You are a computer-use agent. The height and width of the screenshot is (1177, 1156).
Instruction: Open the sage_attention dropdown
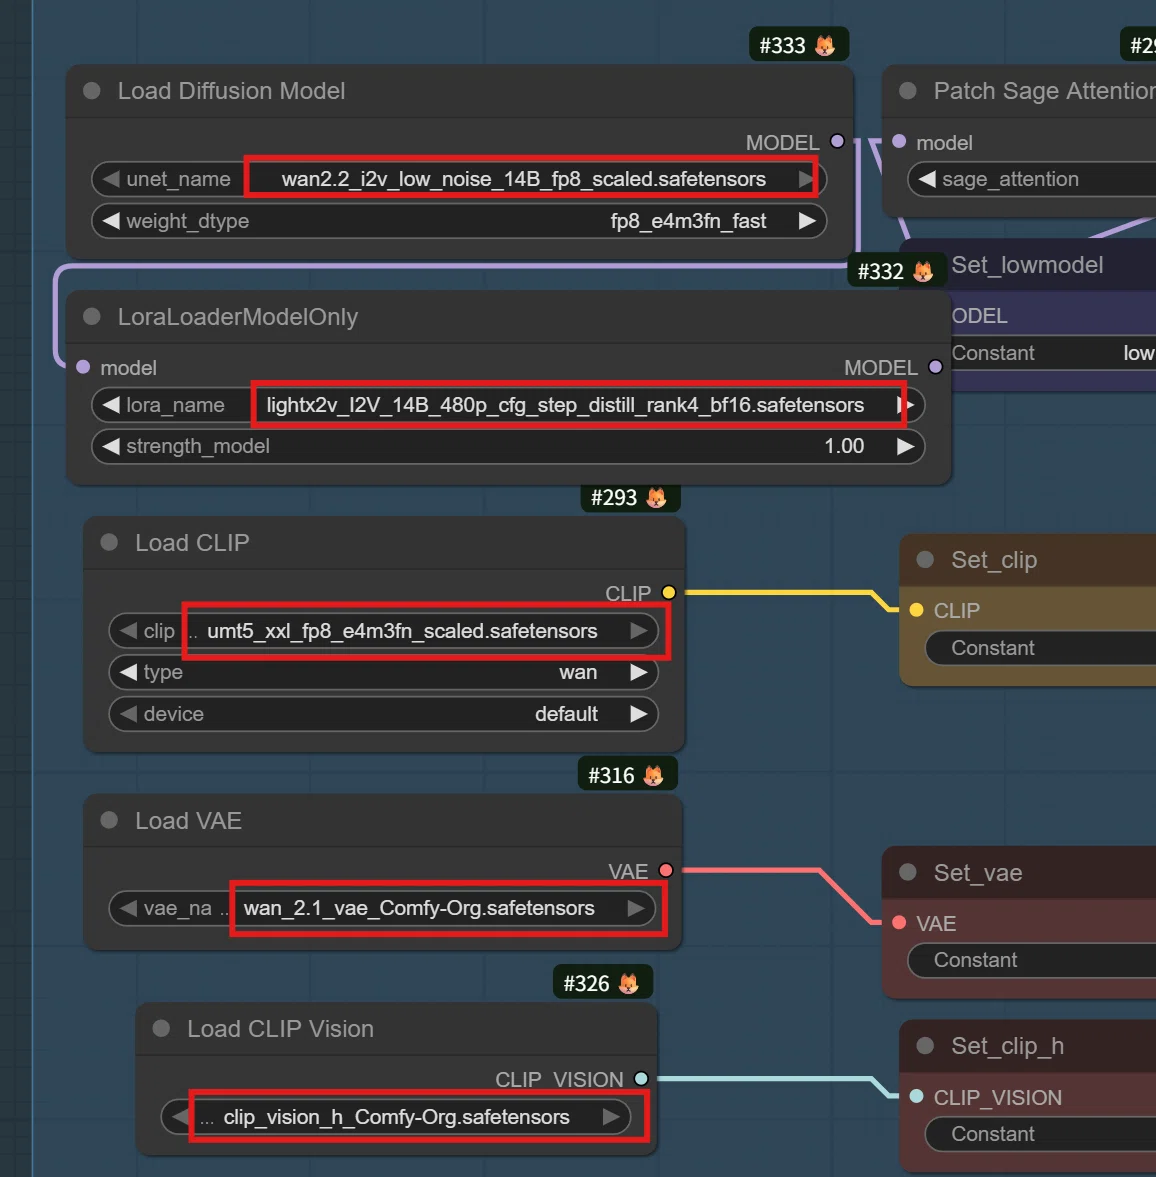pyautogui.click(x=1032, y=179)
